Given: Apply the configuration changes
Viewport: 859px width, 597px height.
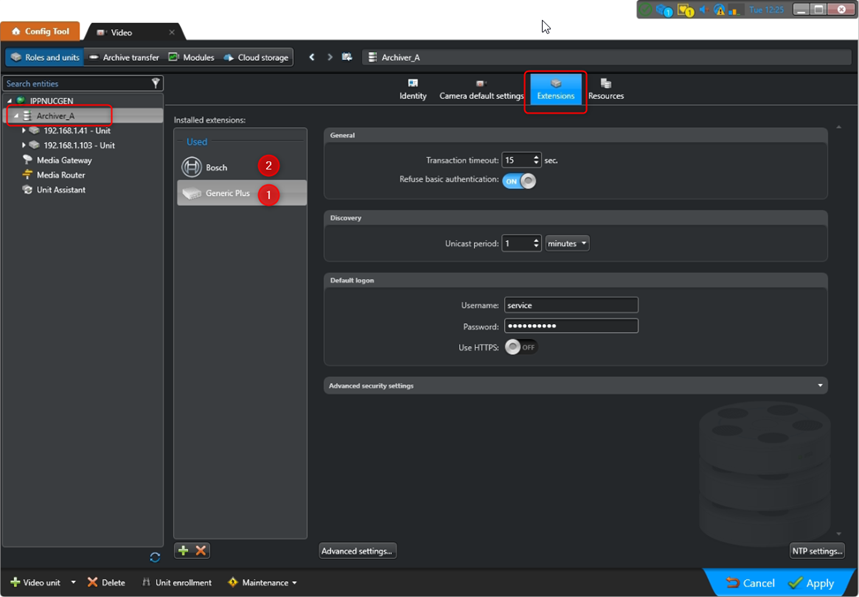Looking at the screenshot, I should click(x=811, y=583).
